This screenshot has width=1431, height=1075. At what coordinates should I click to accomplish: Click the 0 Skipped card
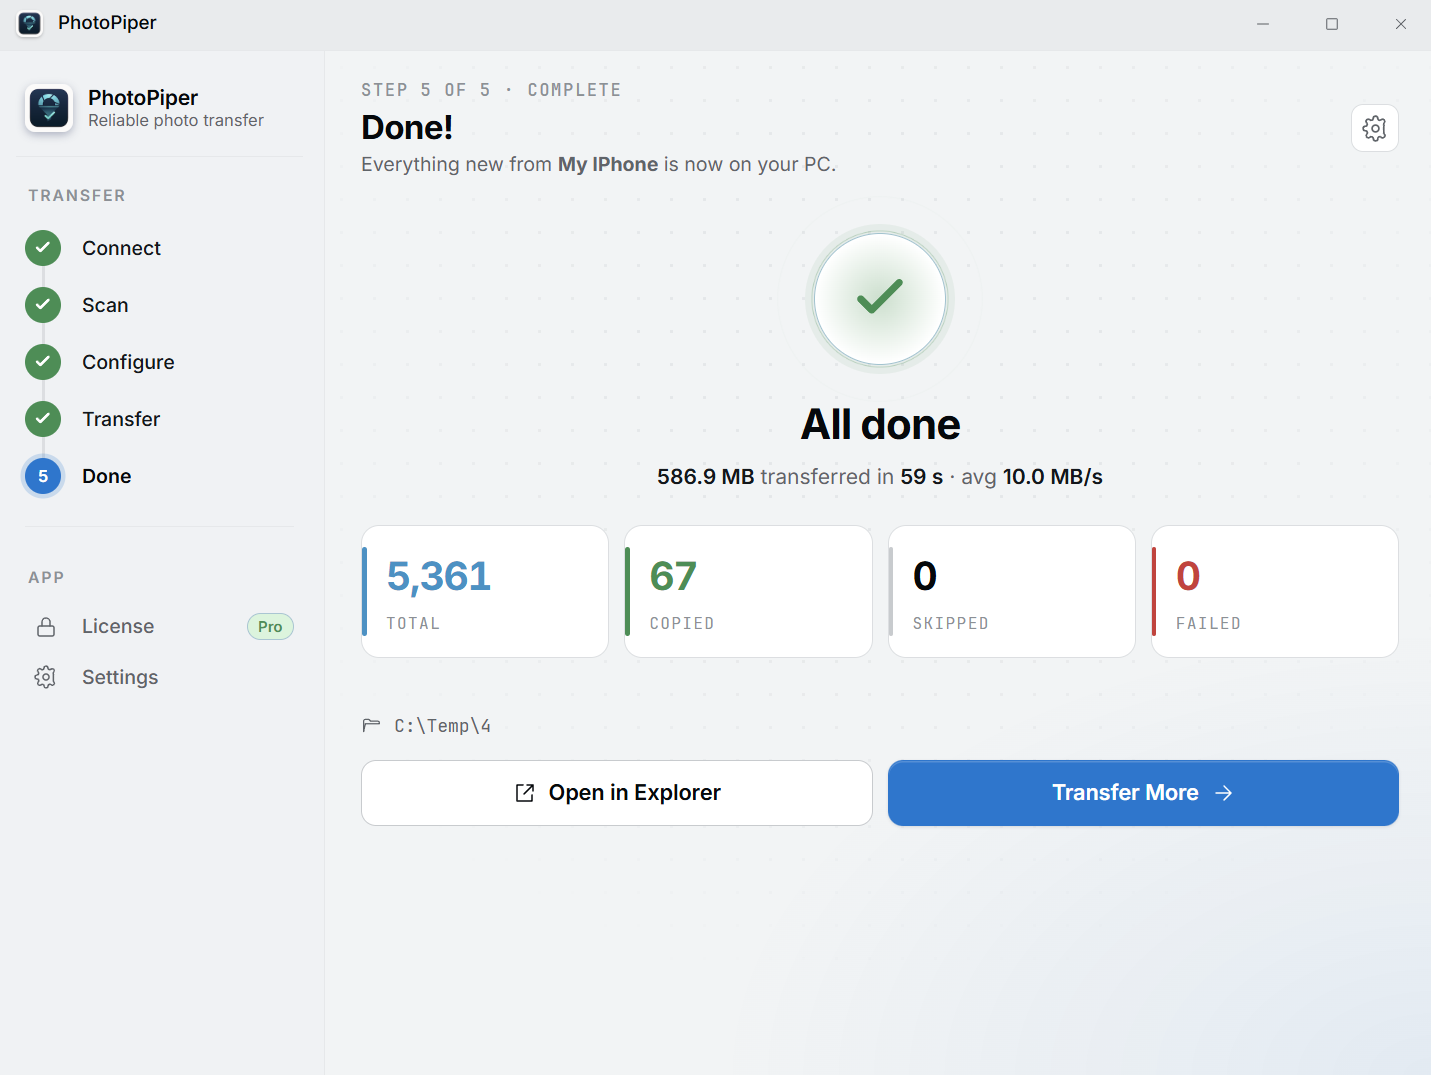(1011, 592)
